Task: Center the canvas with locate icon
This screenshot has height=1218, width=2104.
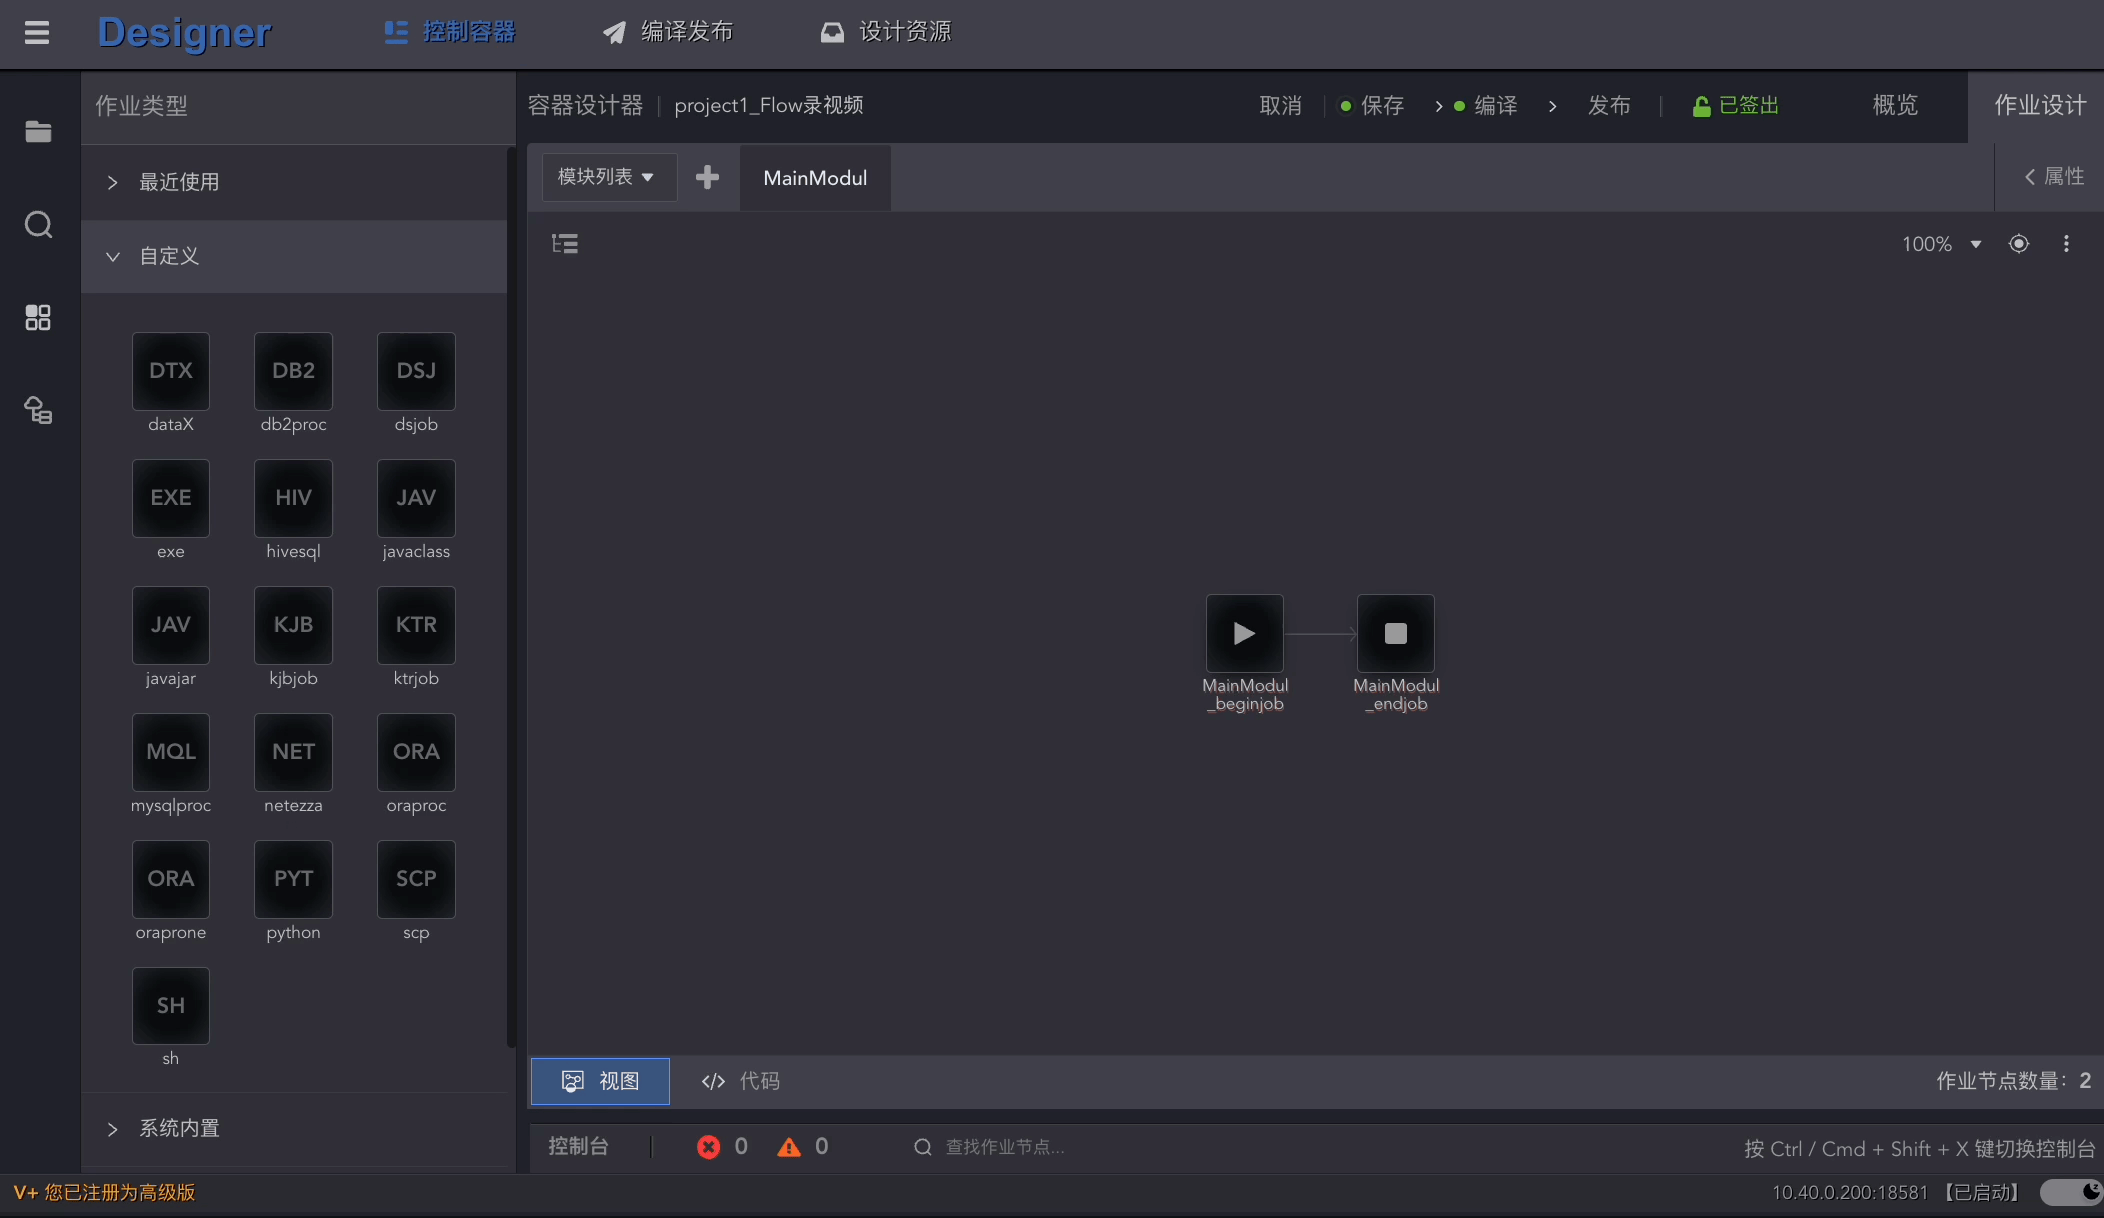Action: click(x=2019, y=243)
